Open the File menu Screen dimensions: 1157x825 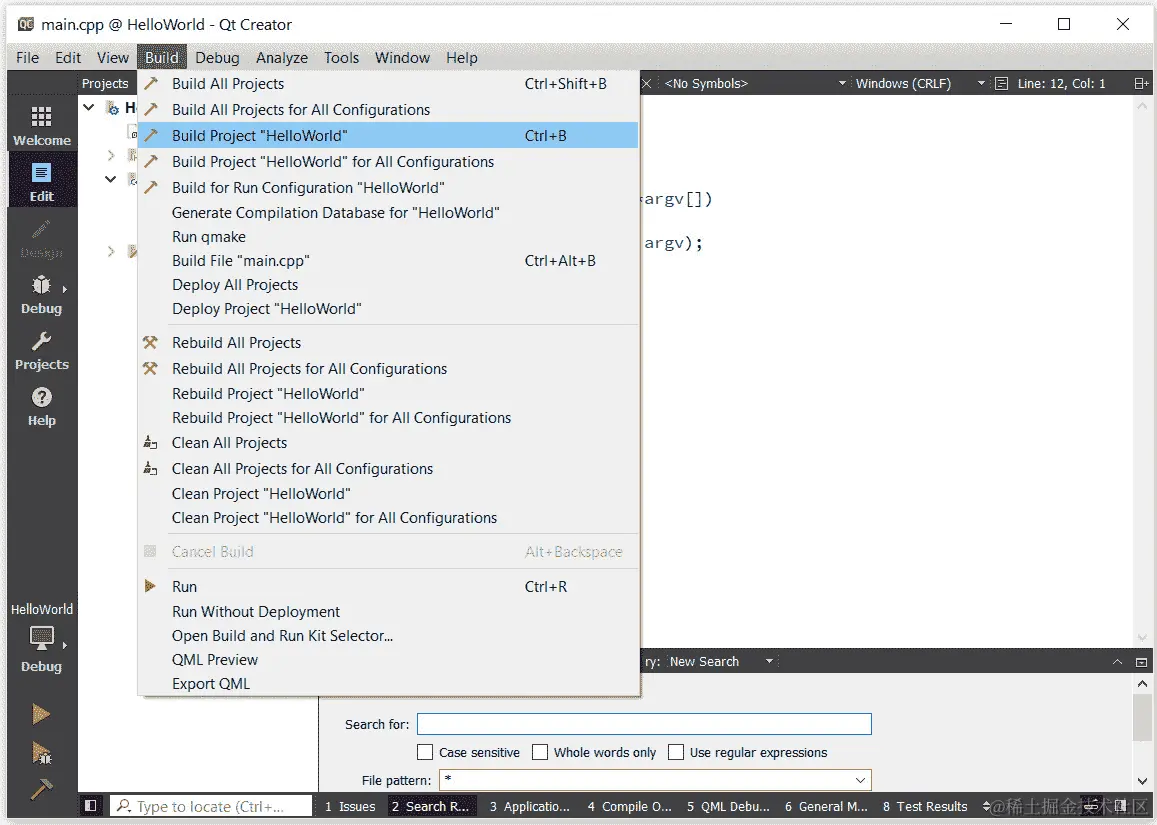tap(27, 58)
